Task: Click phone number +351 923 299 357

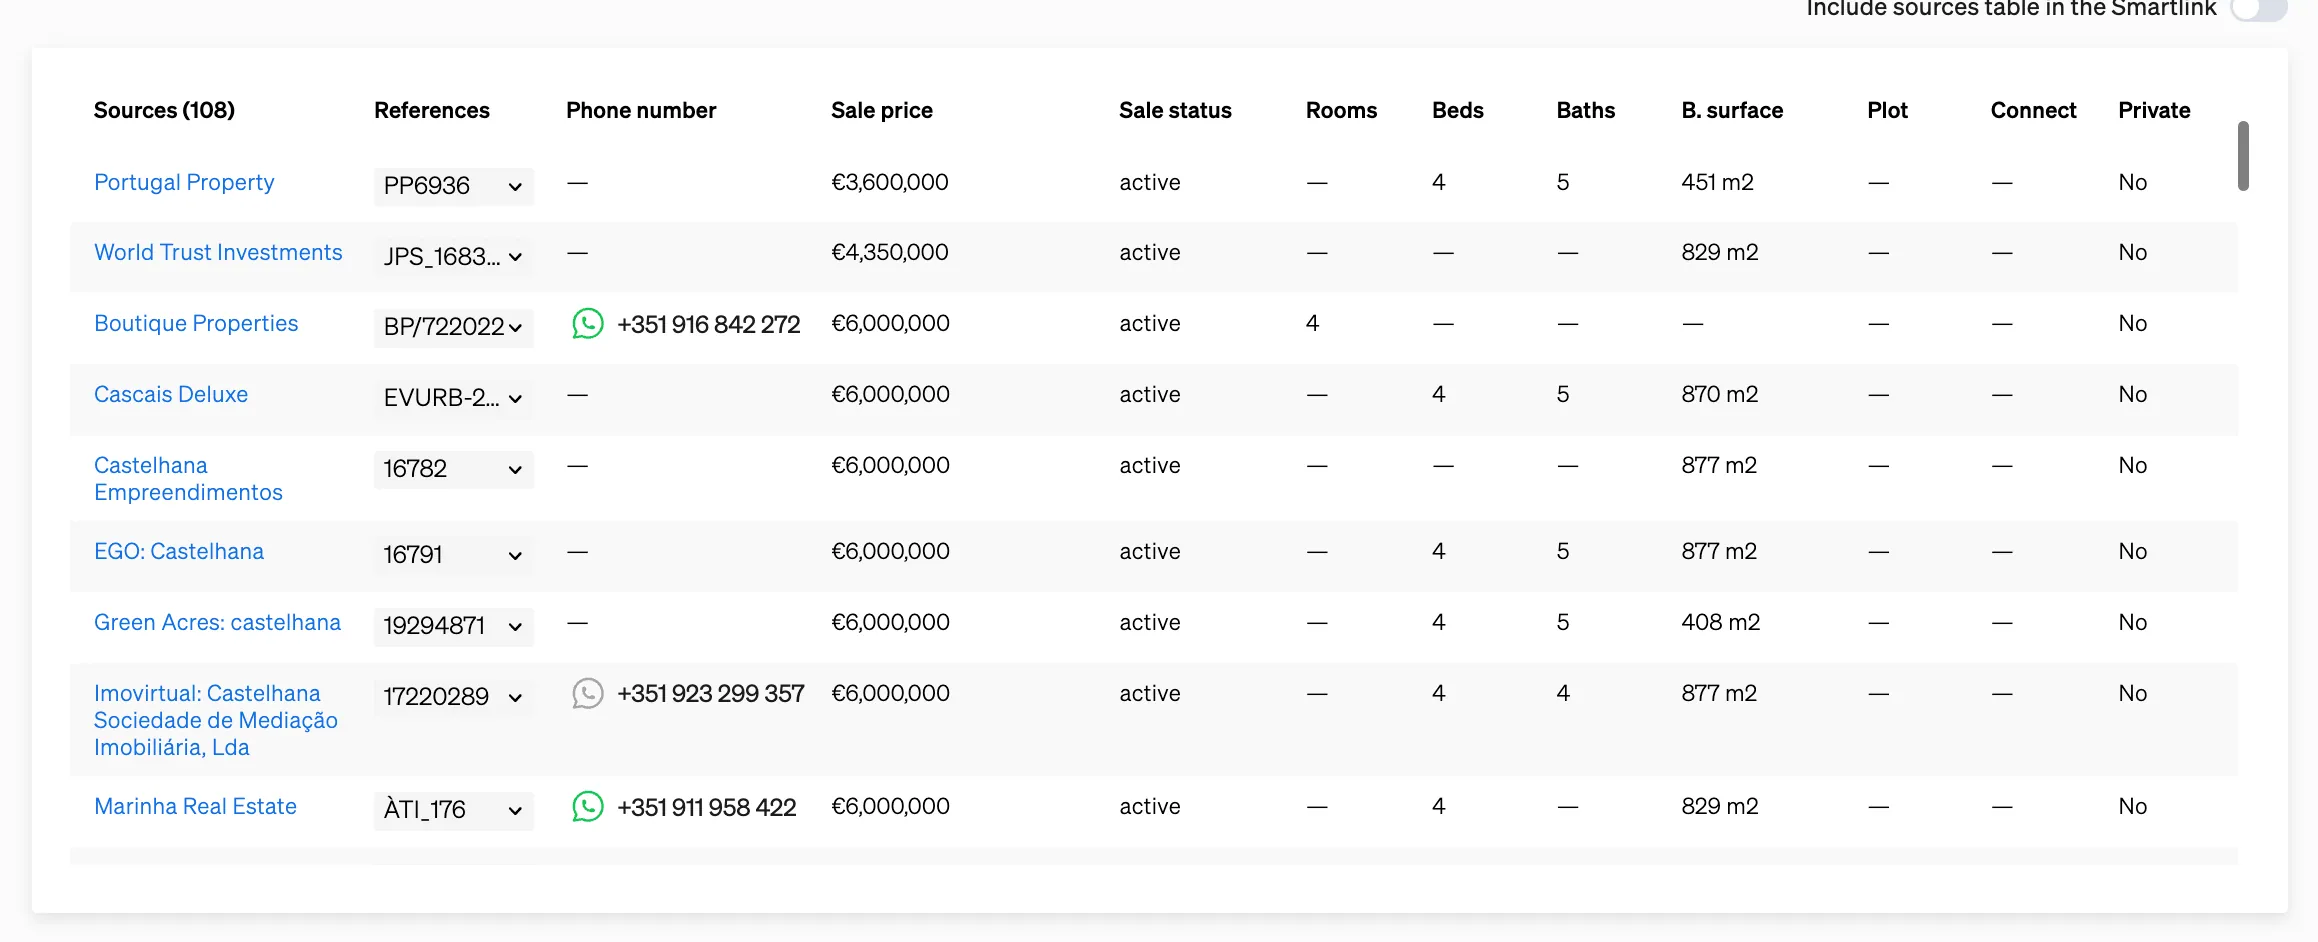Action: [711, 694]
